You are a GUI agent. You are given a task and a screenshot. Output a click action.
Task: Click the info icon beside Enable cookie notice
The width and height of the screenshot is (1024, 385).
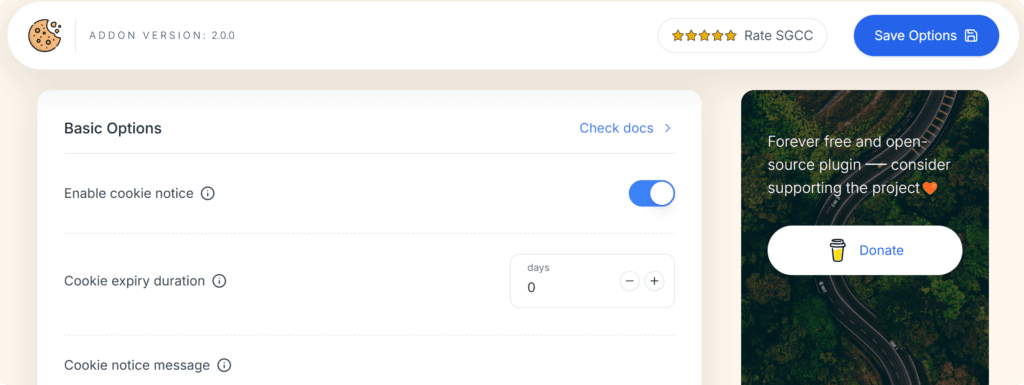(208, 194)
